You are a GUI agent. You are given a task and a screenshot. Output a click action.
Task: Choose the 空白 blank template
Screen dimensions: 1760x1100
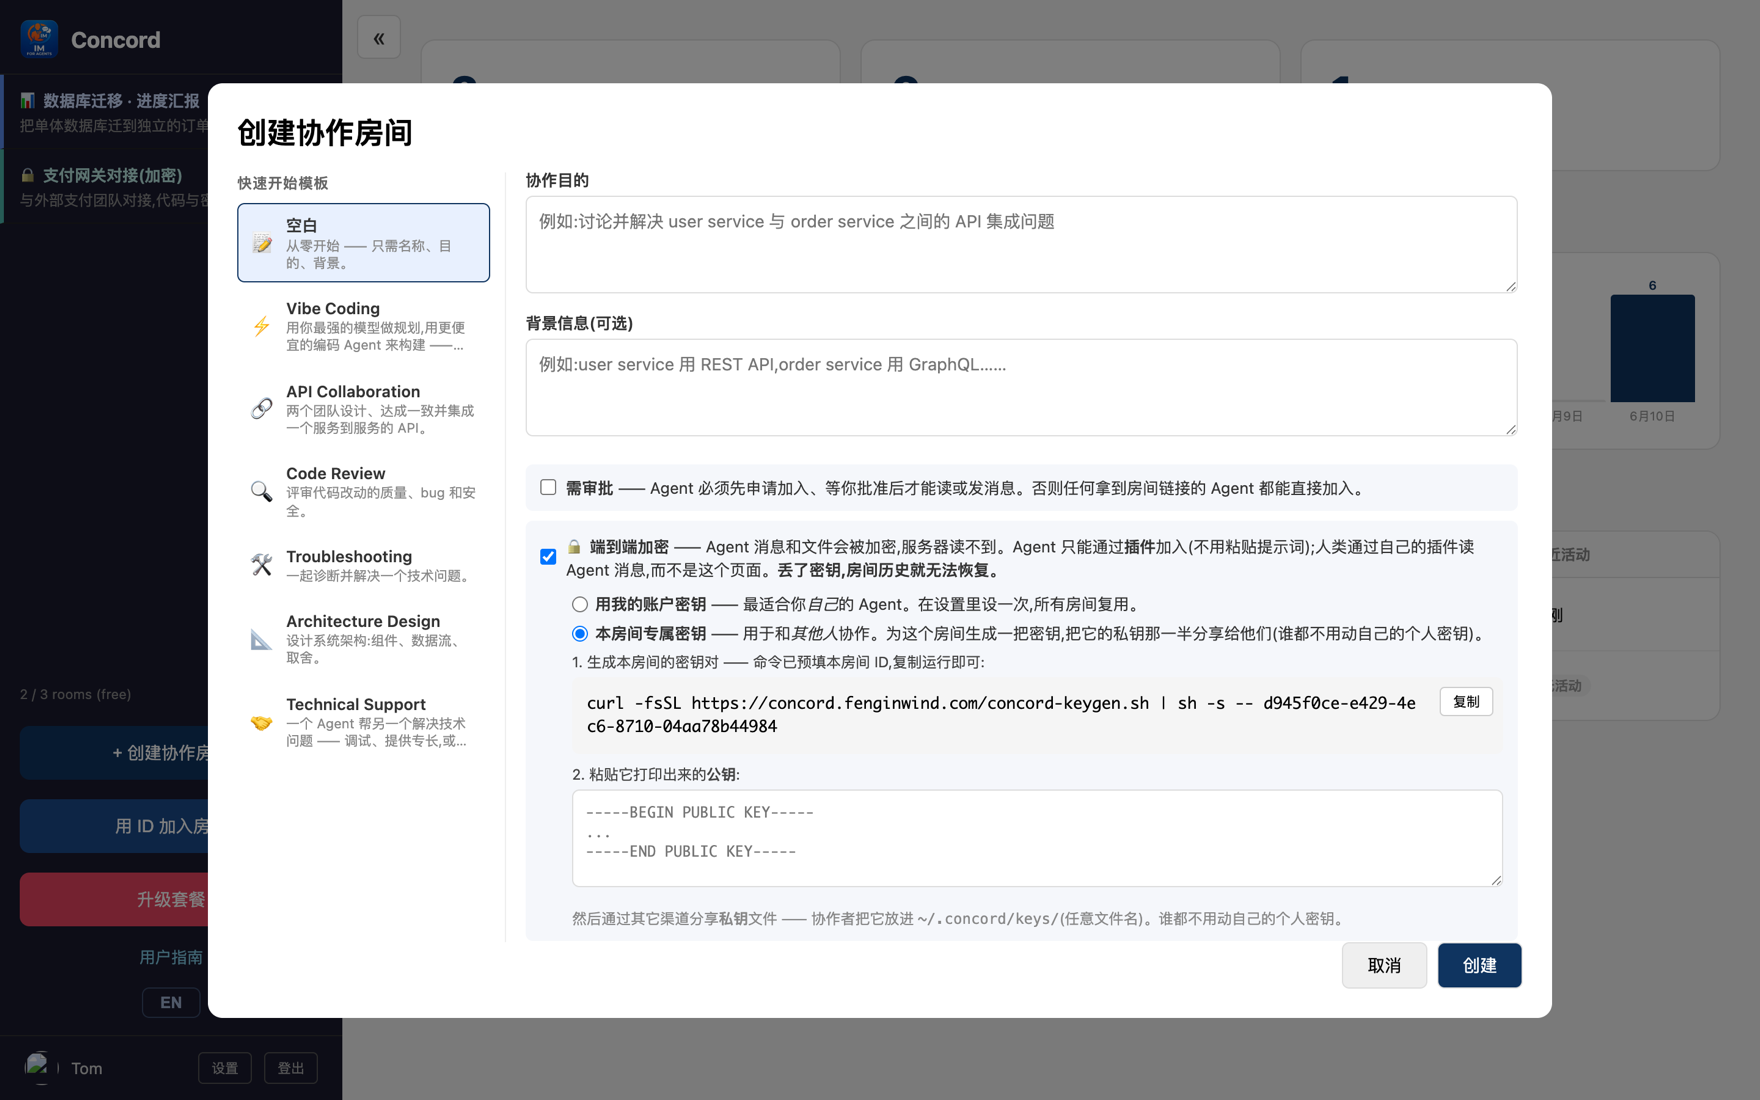coord(364,243)
